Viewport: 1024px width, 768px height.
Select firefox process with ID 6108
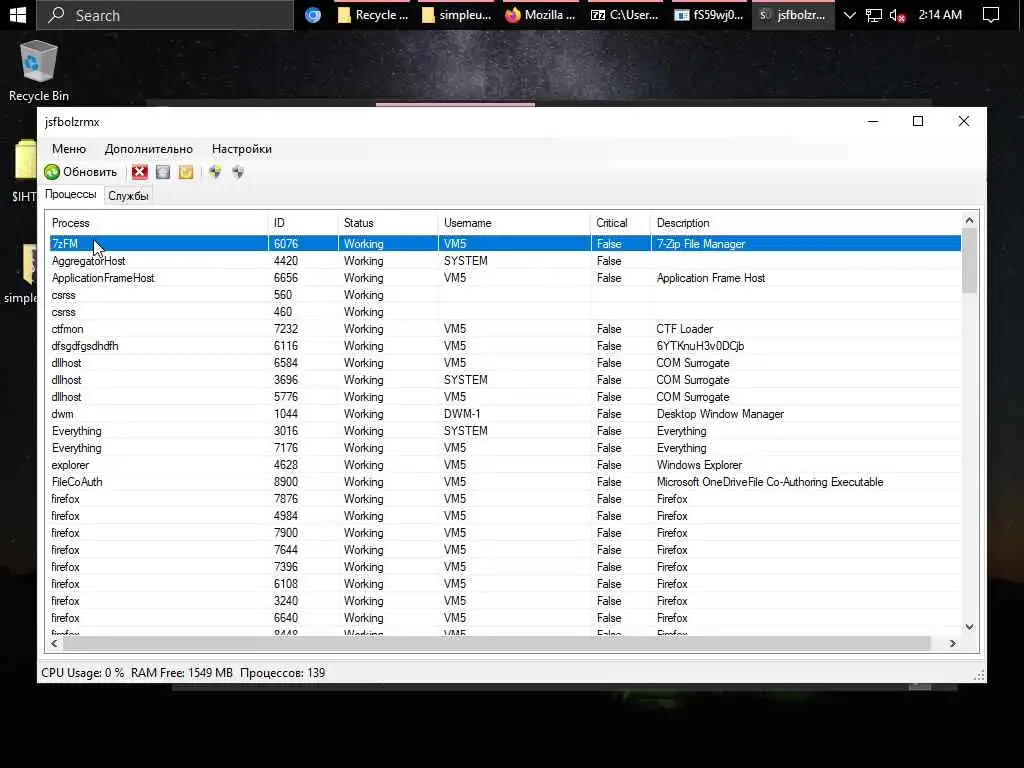tap(505, 583)
